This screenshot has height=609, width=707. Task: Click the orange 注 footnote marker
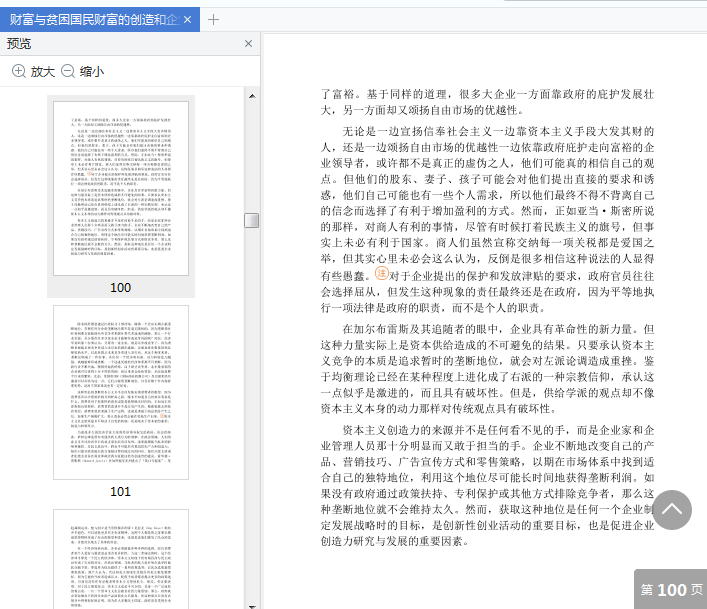pyautogui.click(x=381, y=273)
